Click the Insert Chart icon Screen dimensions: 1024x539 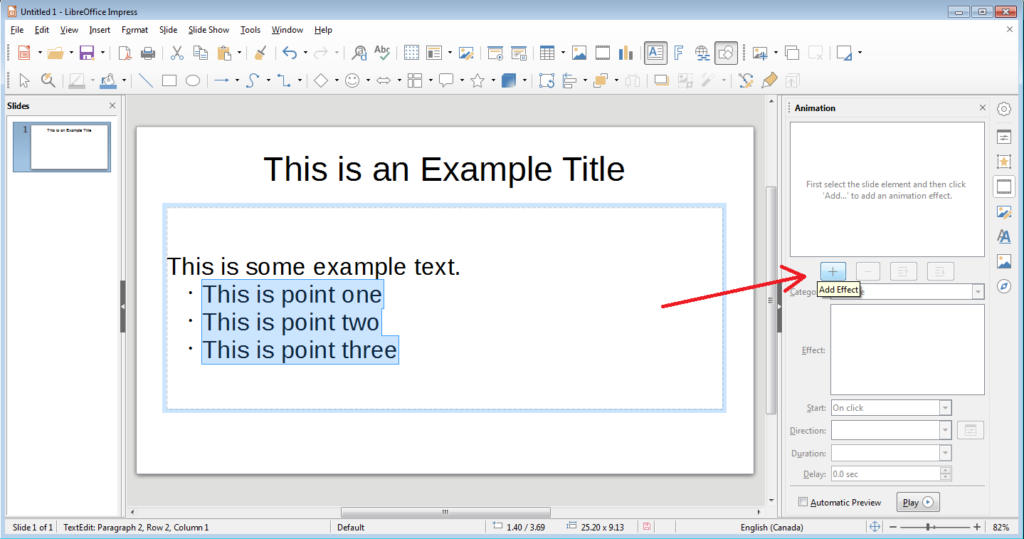(627, 53)
